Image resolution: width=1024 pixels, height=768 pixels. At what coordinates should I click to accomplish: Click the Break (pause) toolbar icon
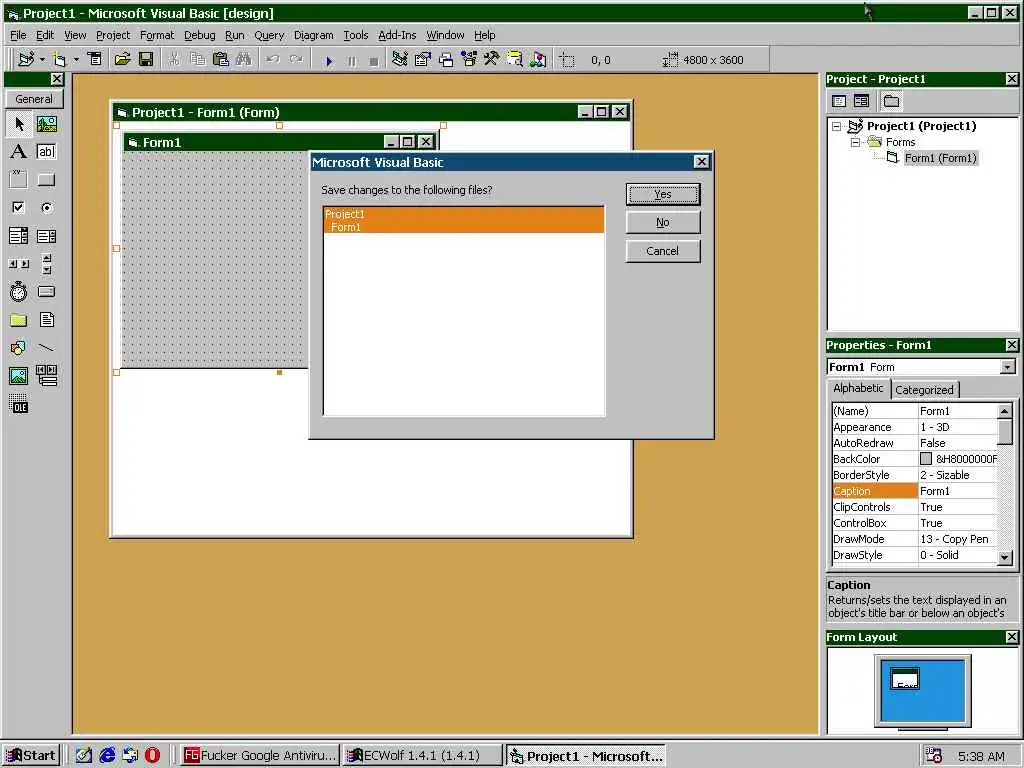[351, 61]
